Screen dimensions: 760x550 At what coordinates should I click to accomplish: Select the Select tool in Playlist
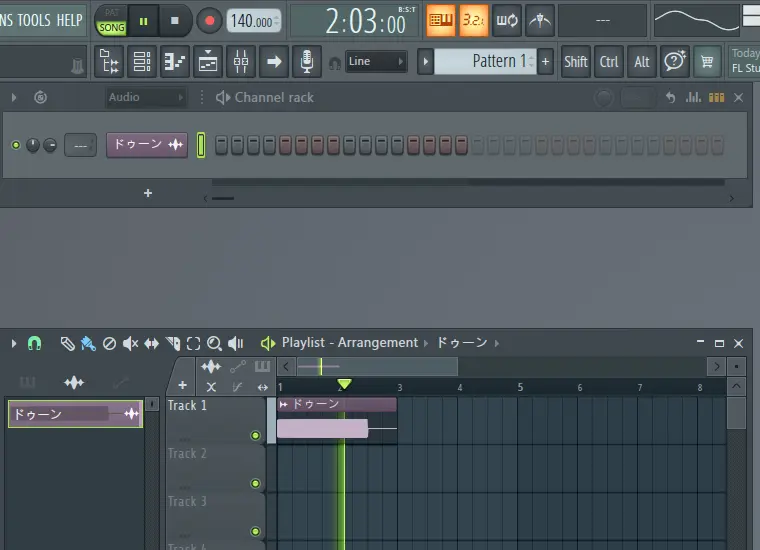pyautogui.click(x=193, y=344)
